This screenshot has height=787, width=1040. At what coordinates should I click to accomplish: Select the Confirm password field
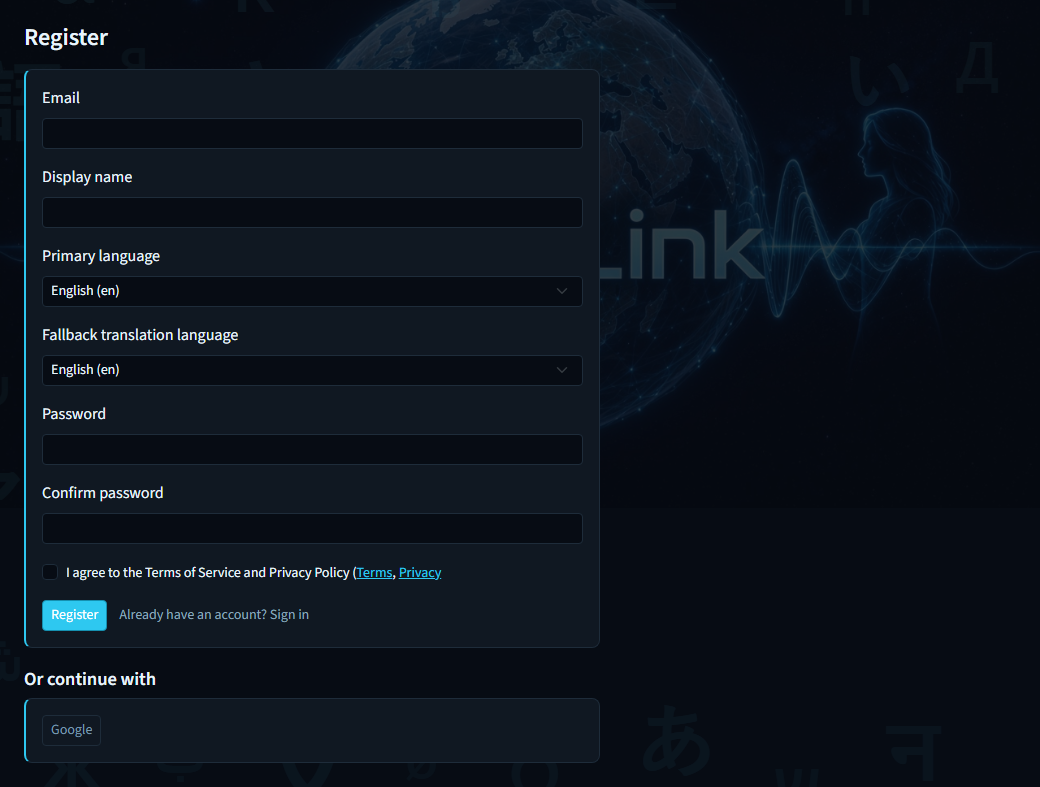[312, 528]
